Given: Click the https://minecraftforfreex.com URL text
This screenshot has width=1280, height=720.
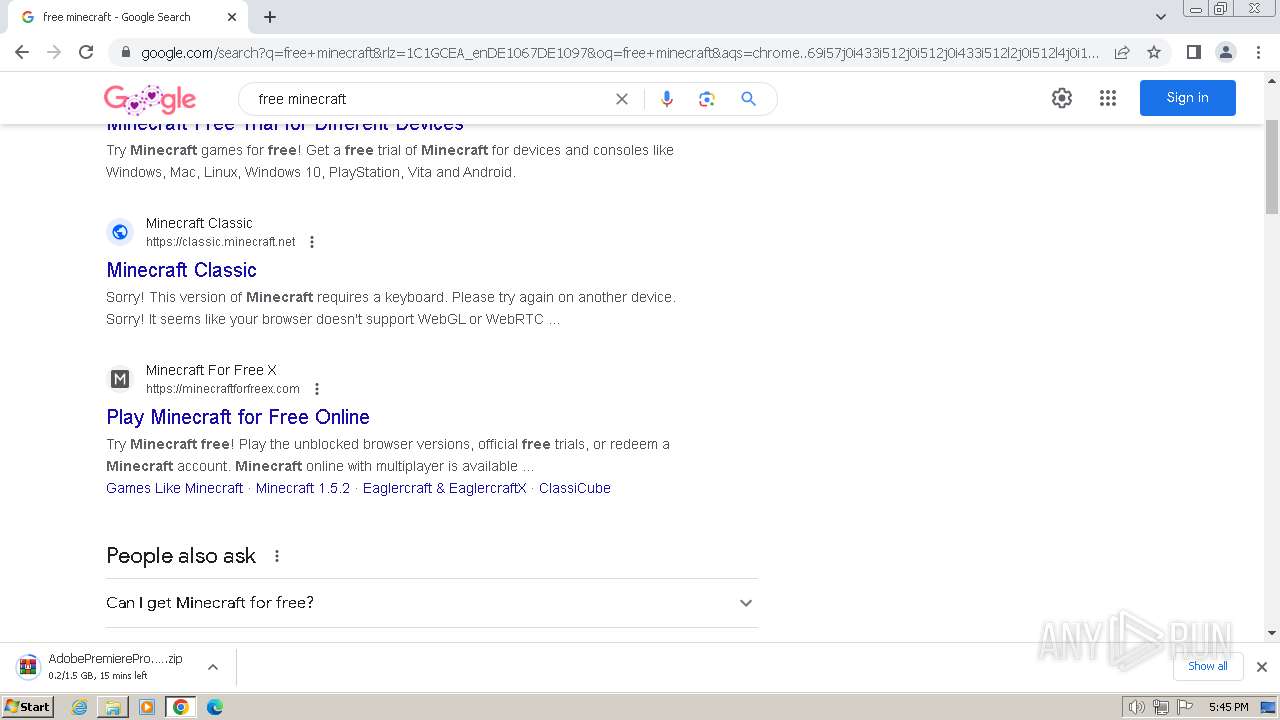Looking at the screenshot, I should [x=223, y=389].
